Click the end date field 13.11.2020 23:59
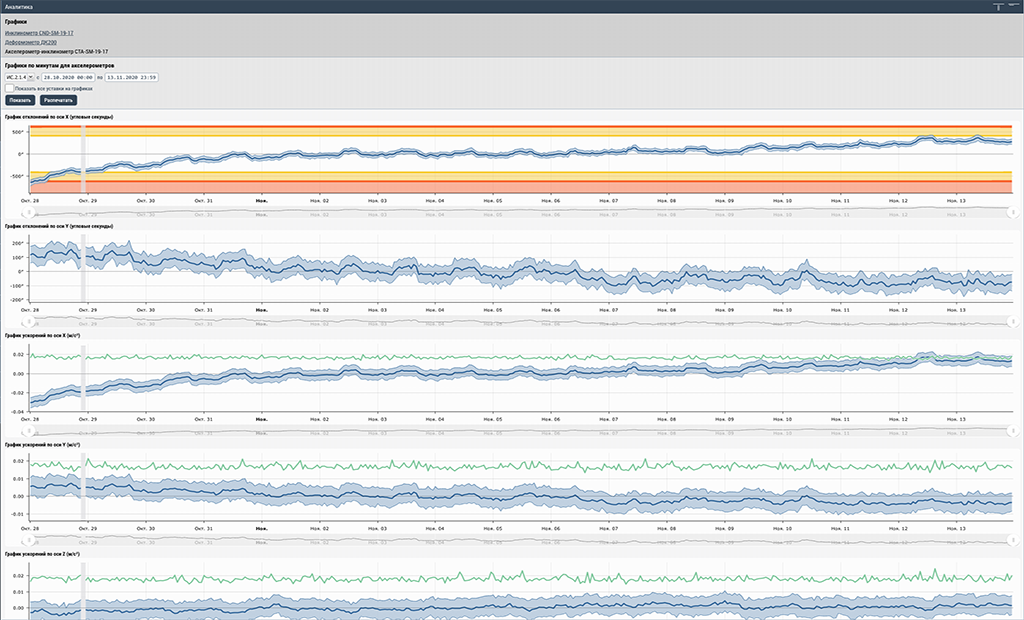This screenshot has height=620, width=1024. point(132,77)
